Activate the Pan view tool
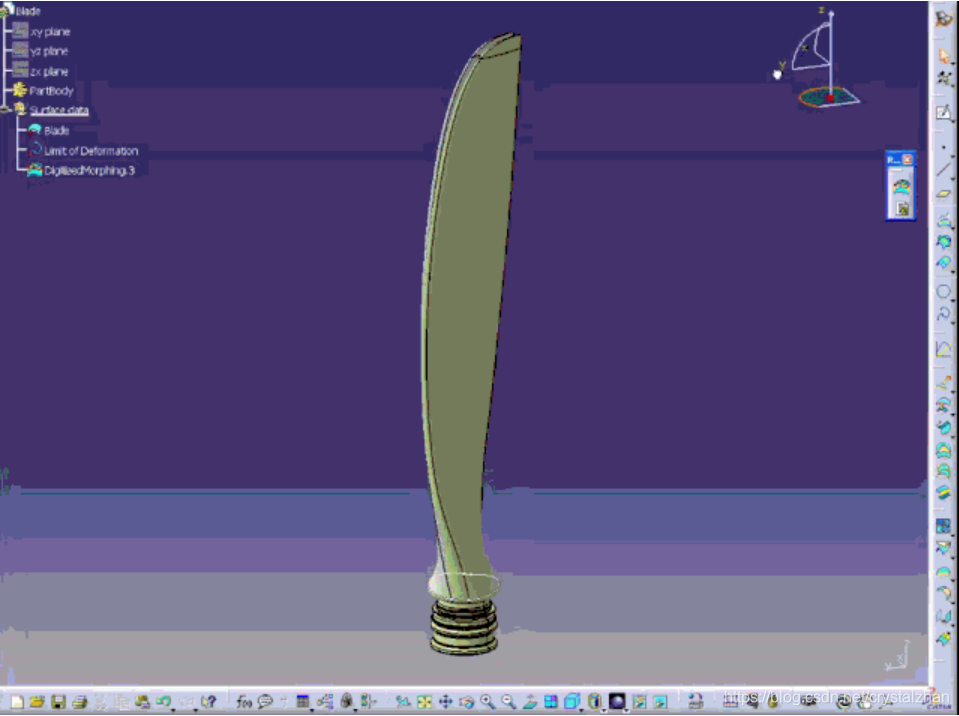The height and width of the screenshot is (716, 959). (x=445, y=702)
